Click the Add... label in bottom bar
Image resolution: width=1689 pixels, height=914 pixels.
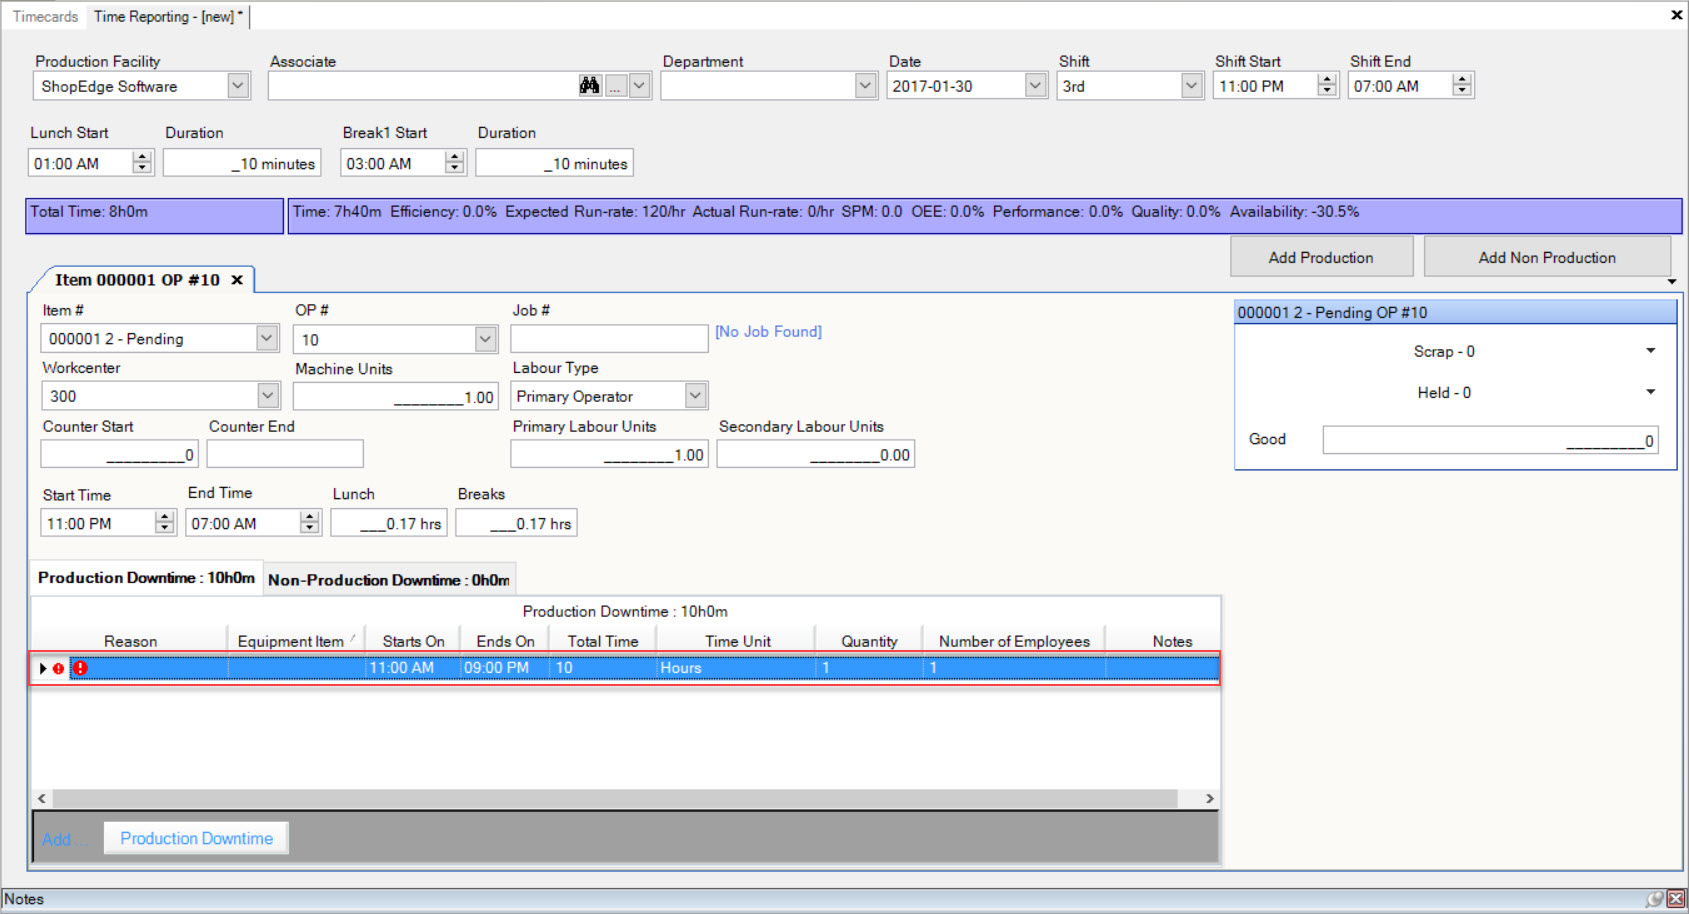coord(64,839)
